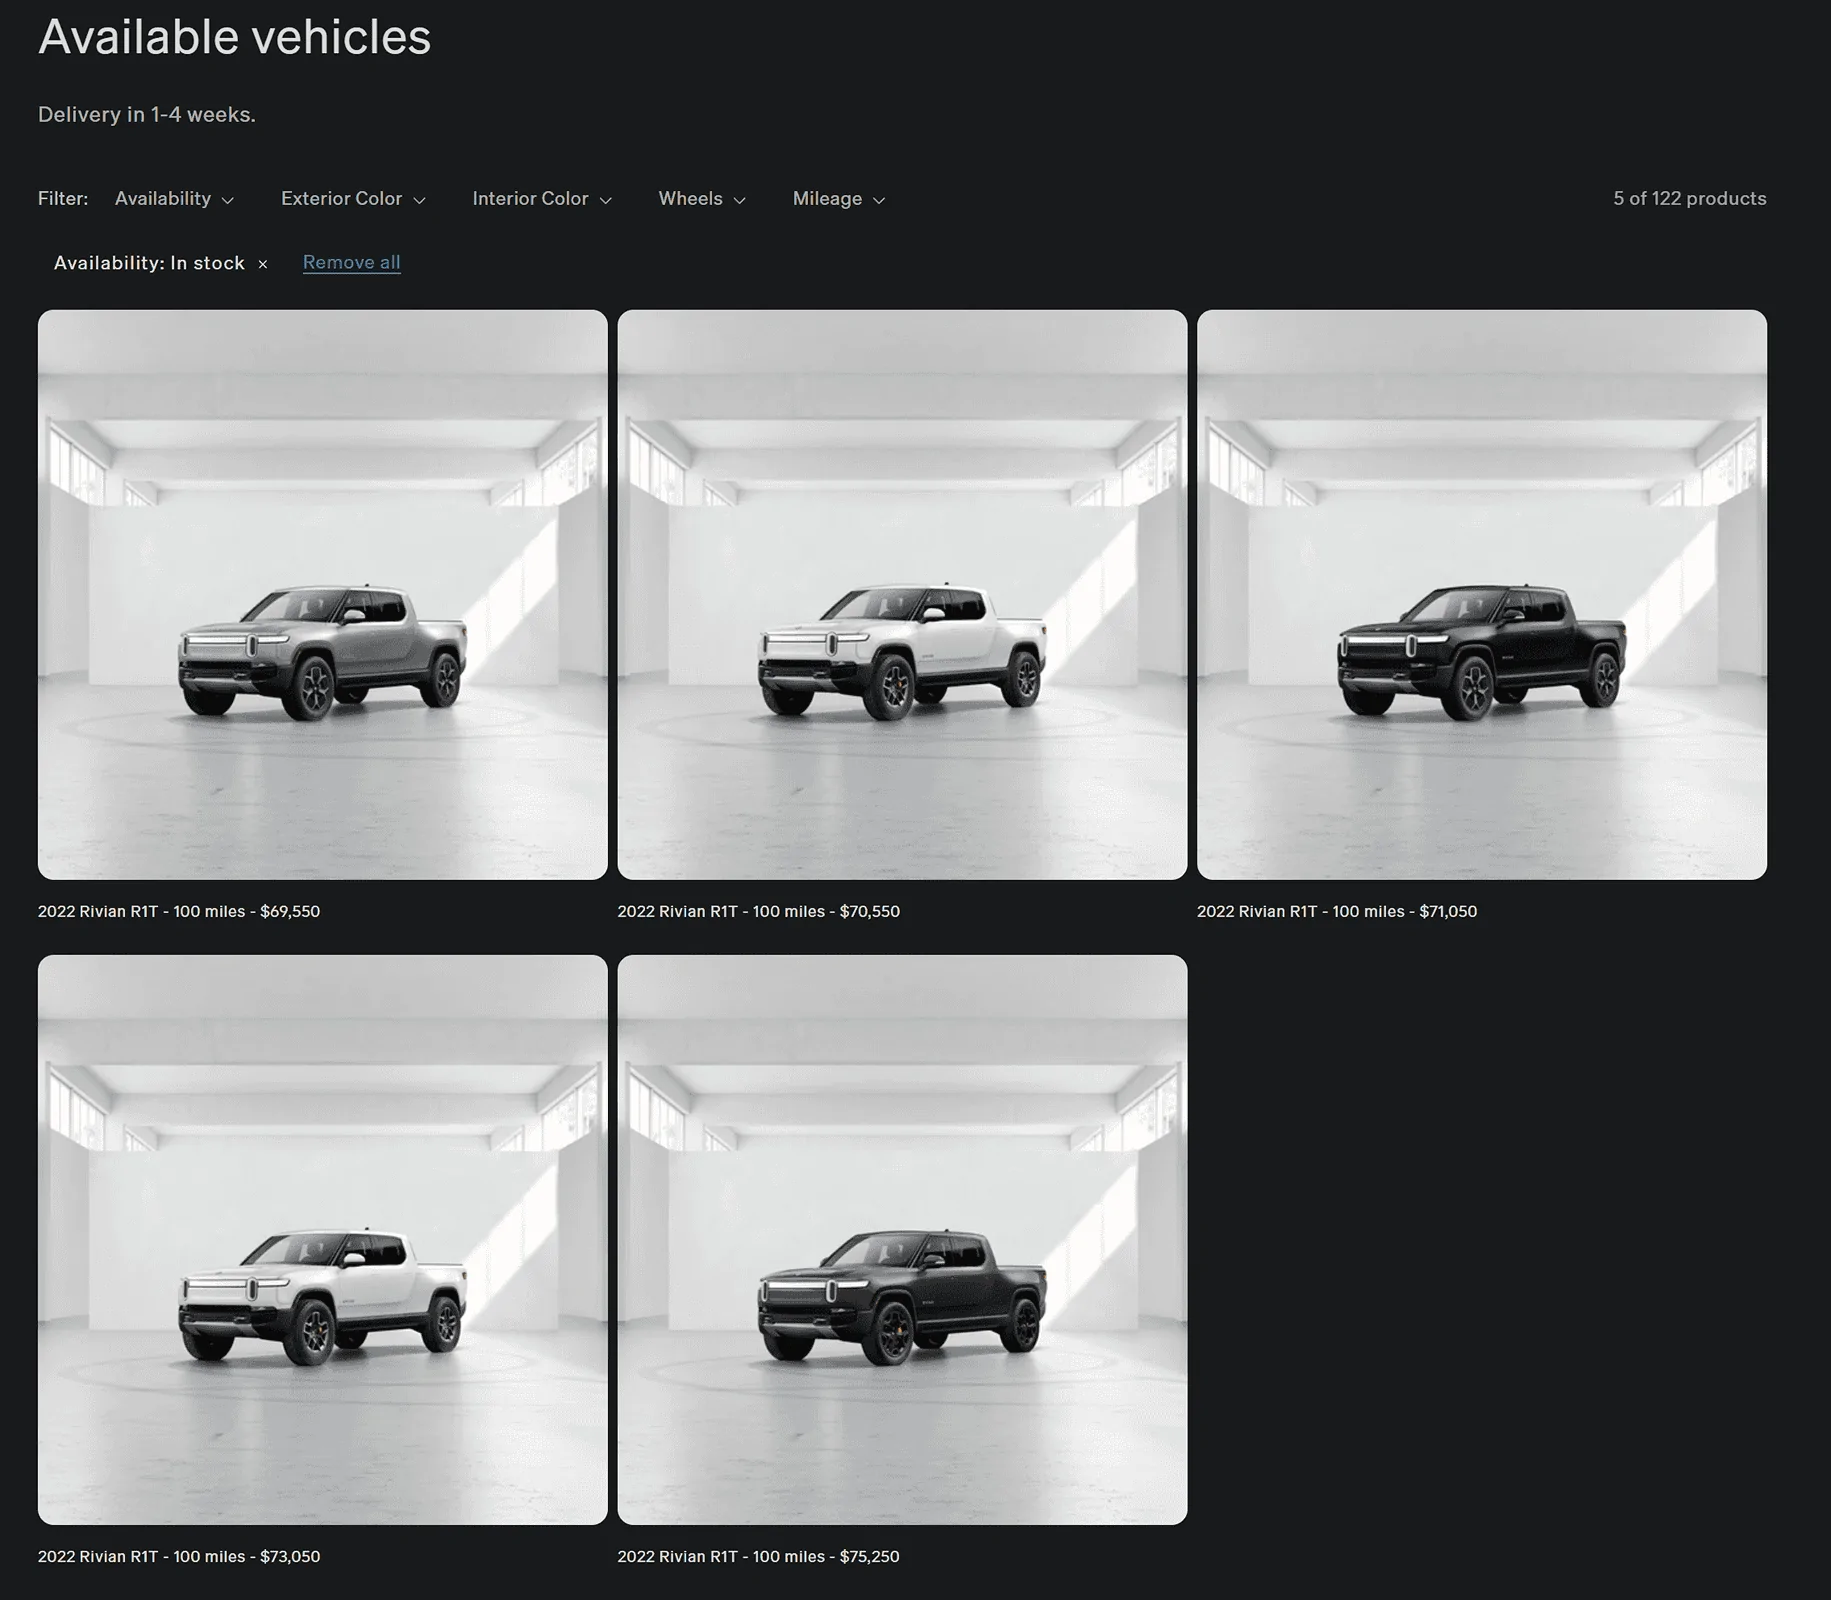Click the Remove all filters link
The width and height of the screenshot is (1831, 1600).
351,262
